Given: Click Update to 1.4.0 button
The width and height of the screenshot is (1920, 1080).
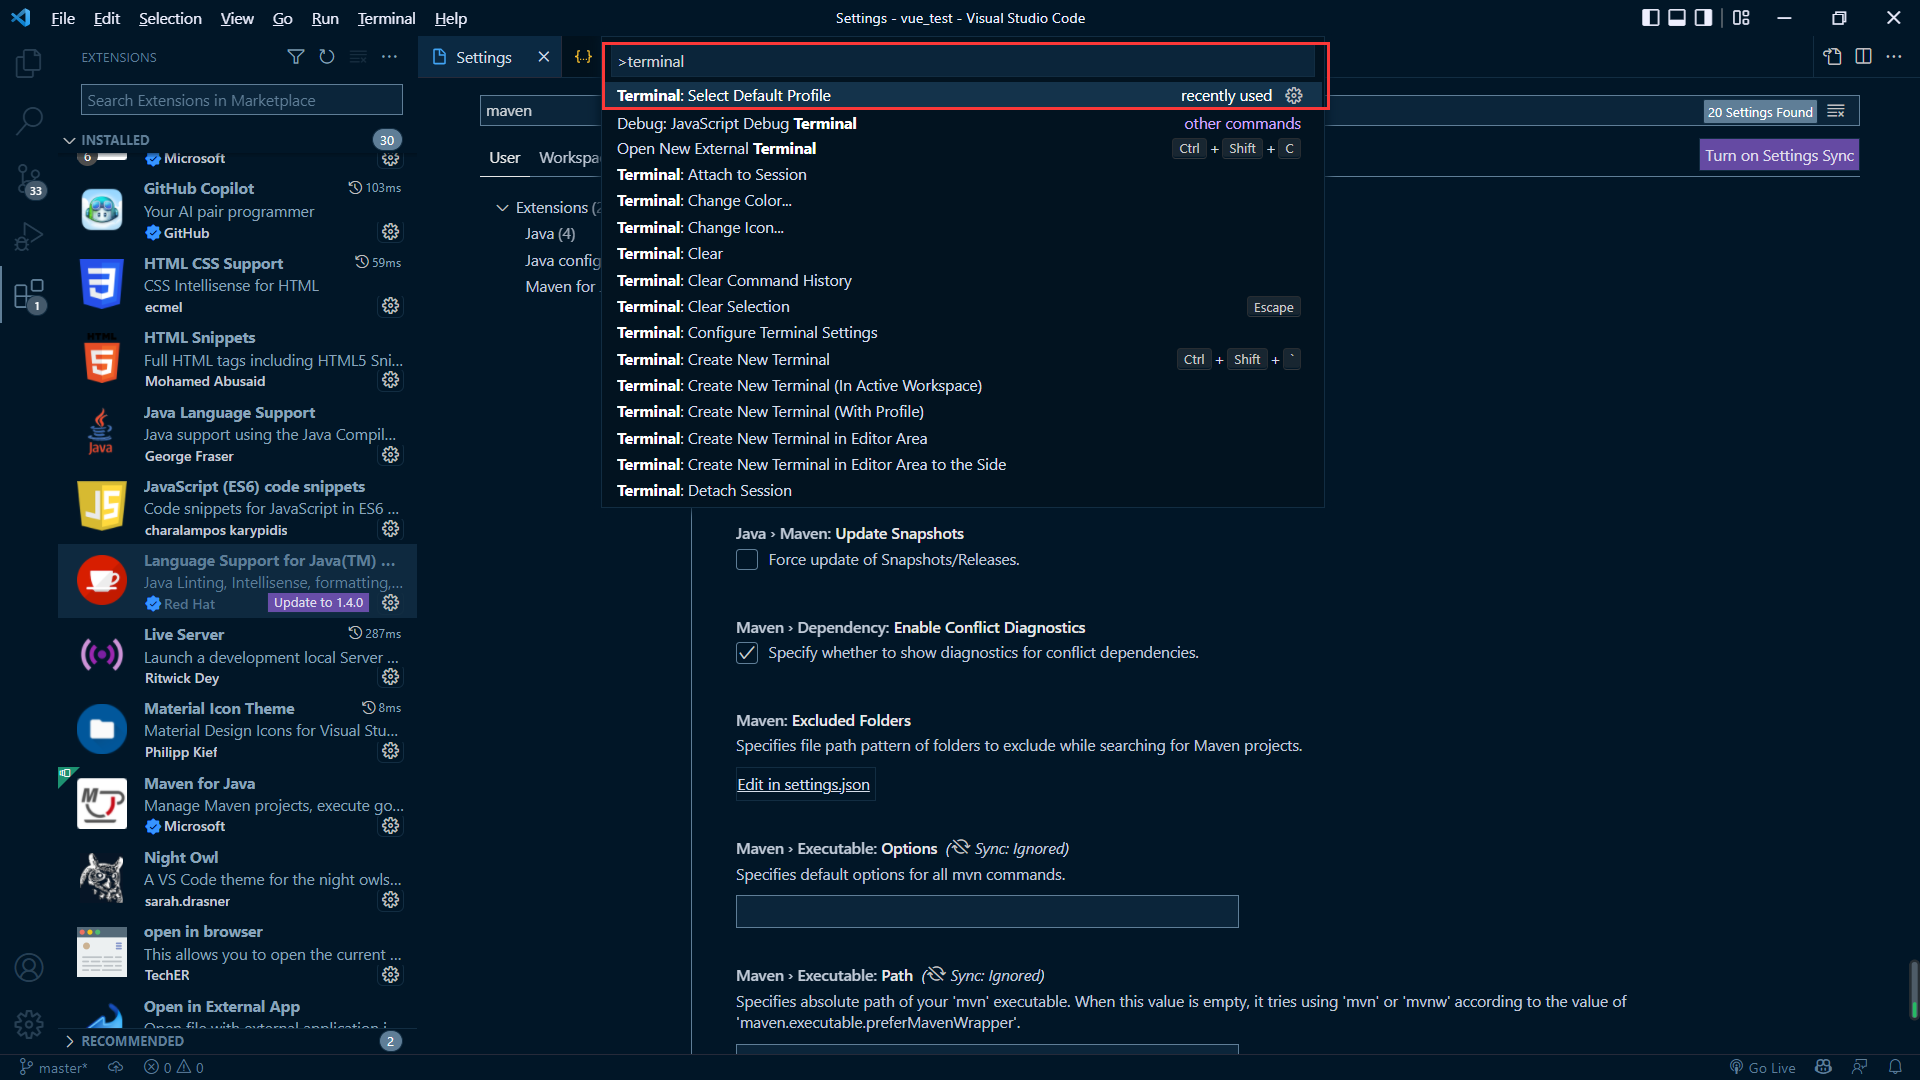Looking at the screenshot, I should click(318, 603).
